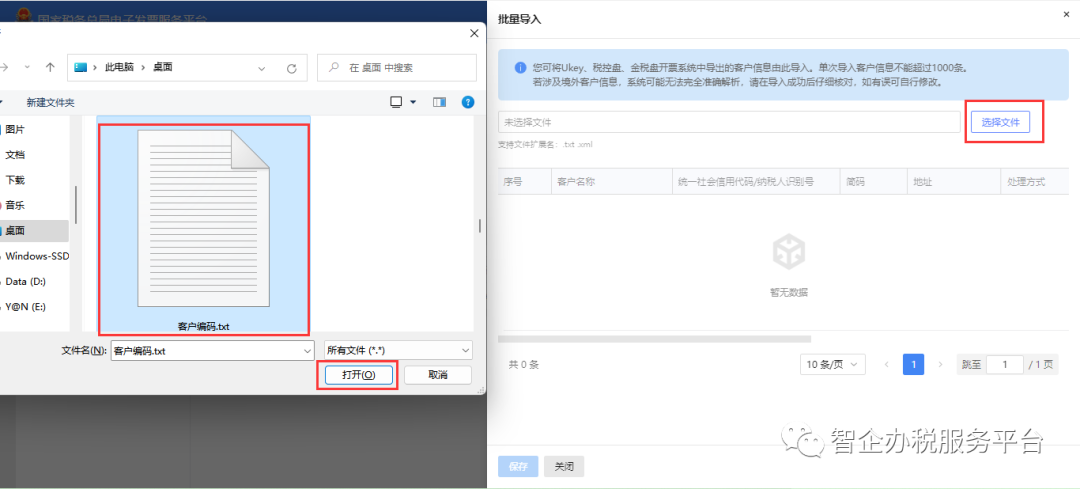Expand the 文件名 combo box dropdown arrow
The image size is (1080, 489).
(x=307, y=351)
